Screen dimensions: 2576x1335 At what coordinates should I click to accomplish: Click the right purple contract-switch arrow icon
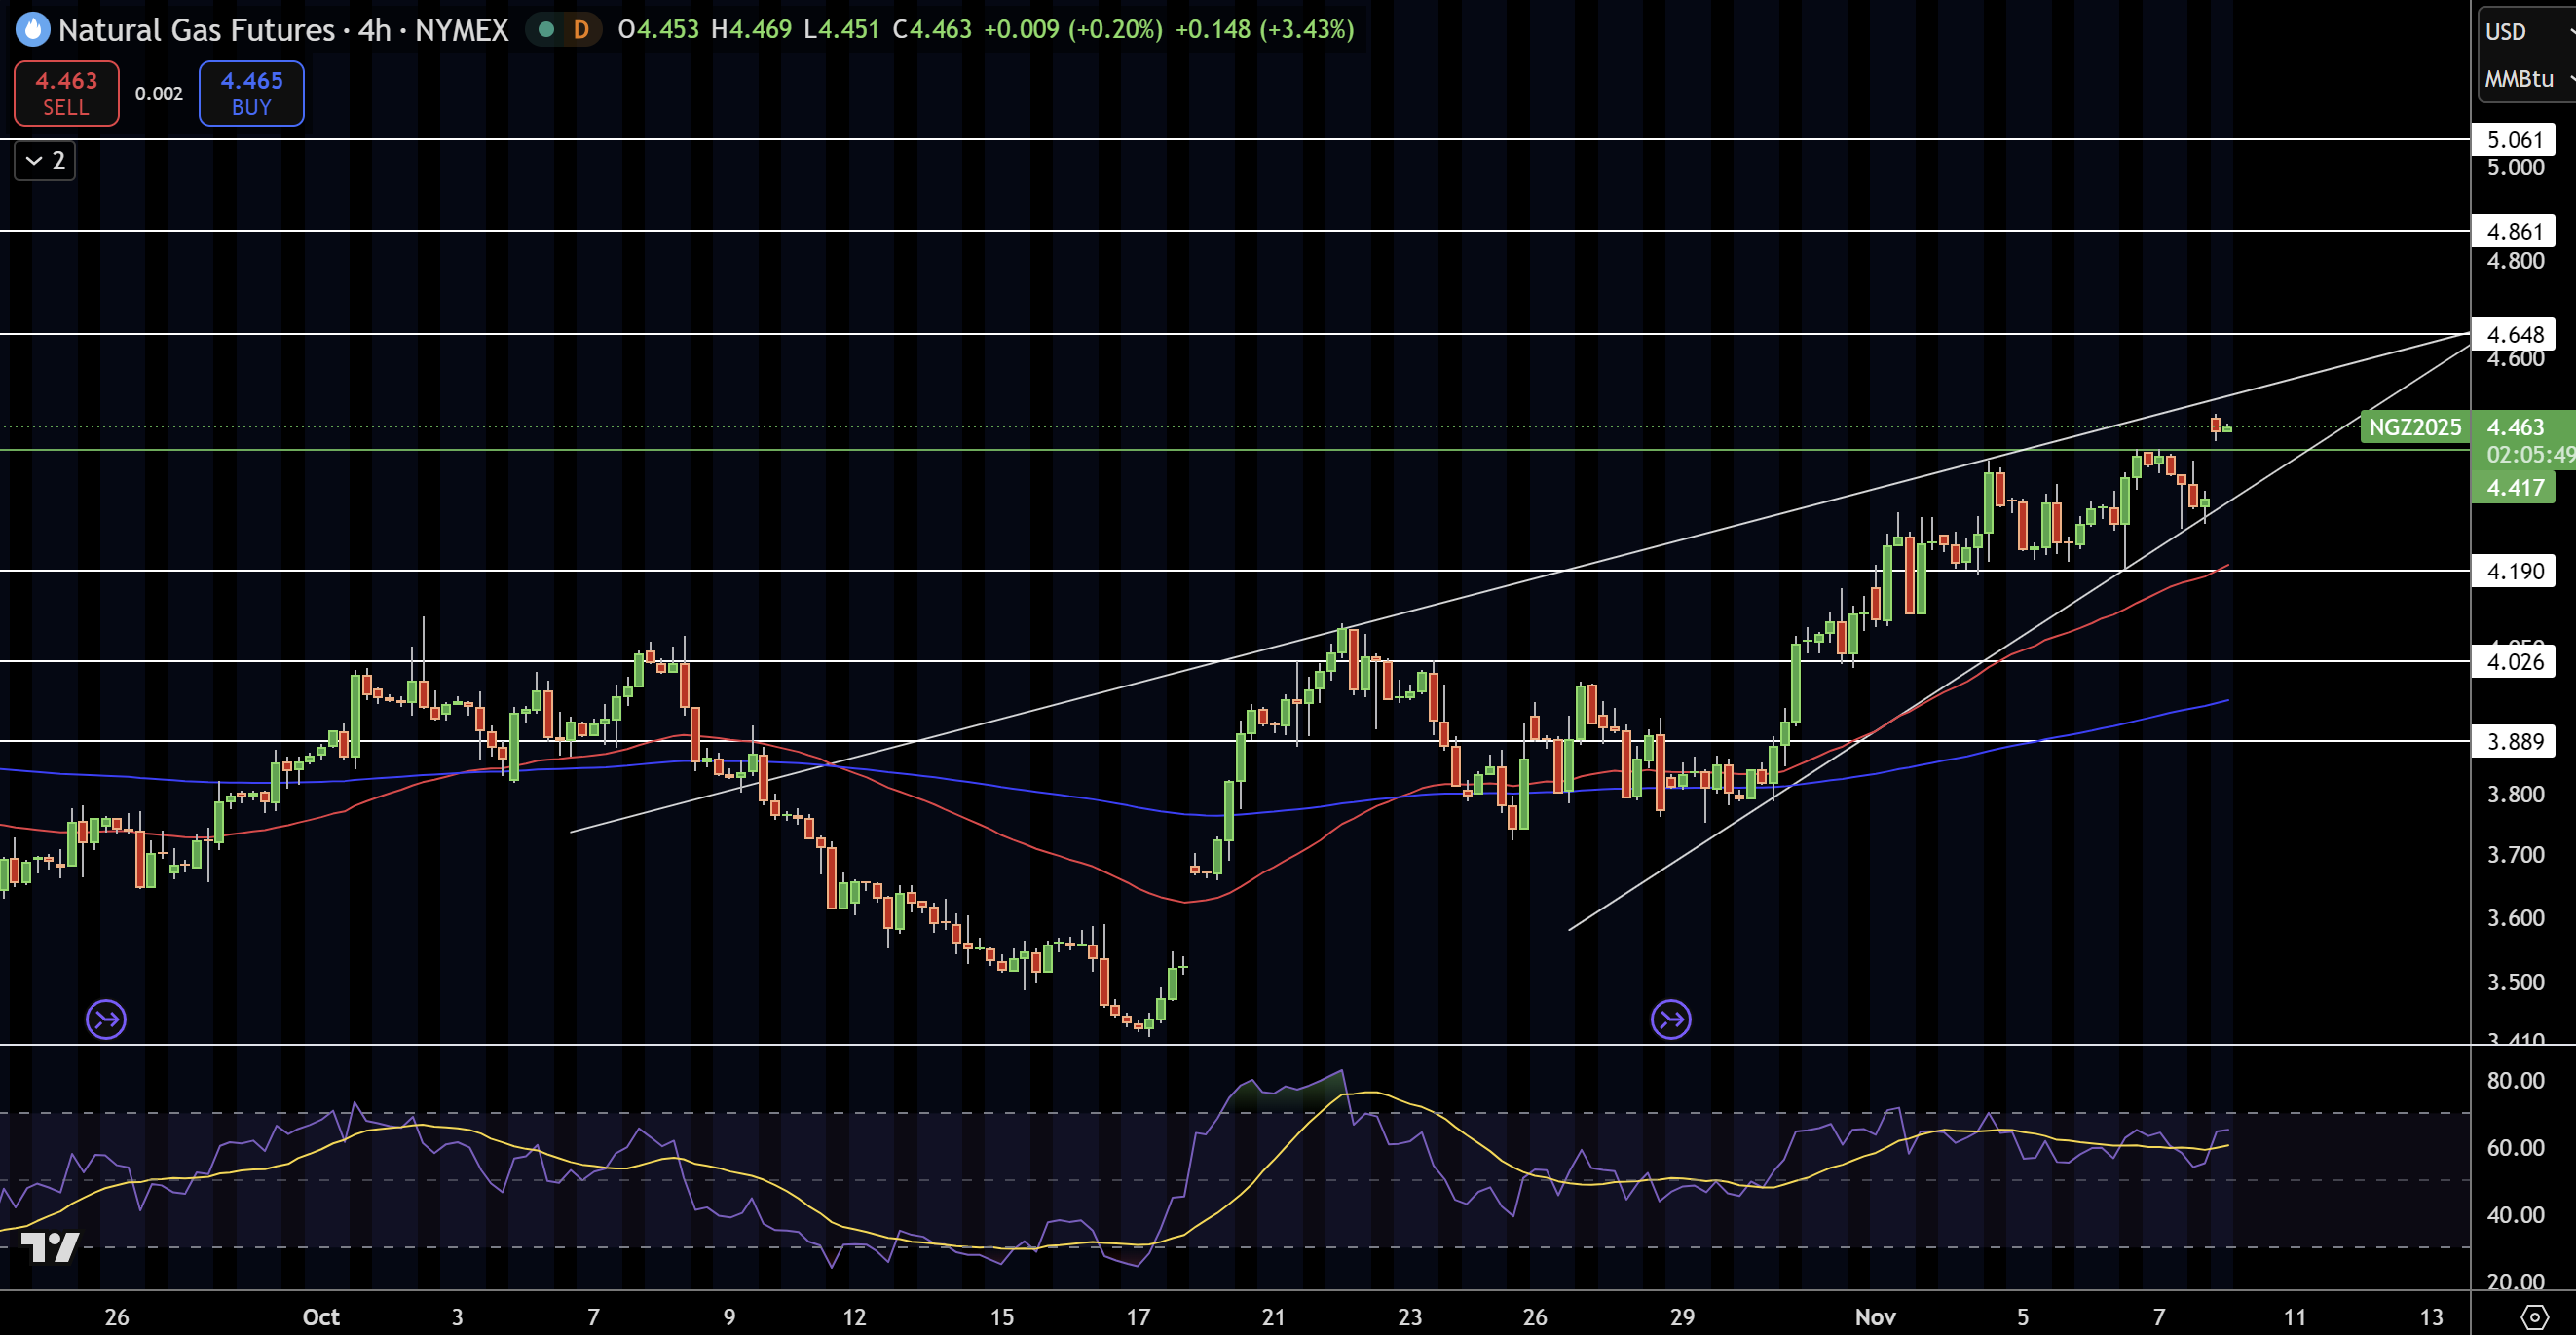[1670, 1020]
